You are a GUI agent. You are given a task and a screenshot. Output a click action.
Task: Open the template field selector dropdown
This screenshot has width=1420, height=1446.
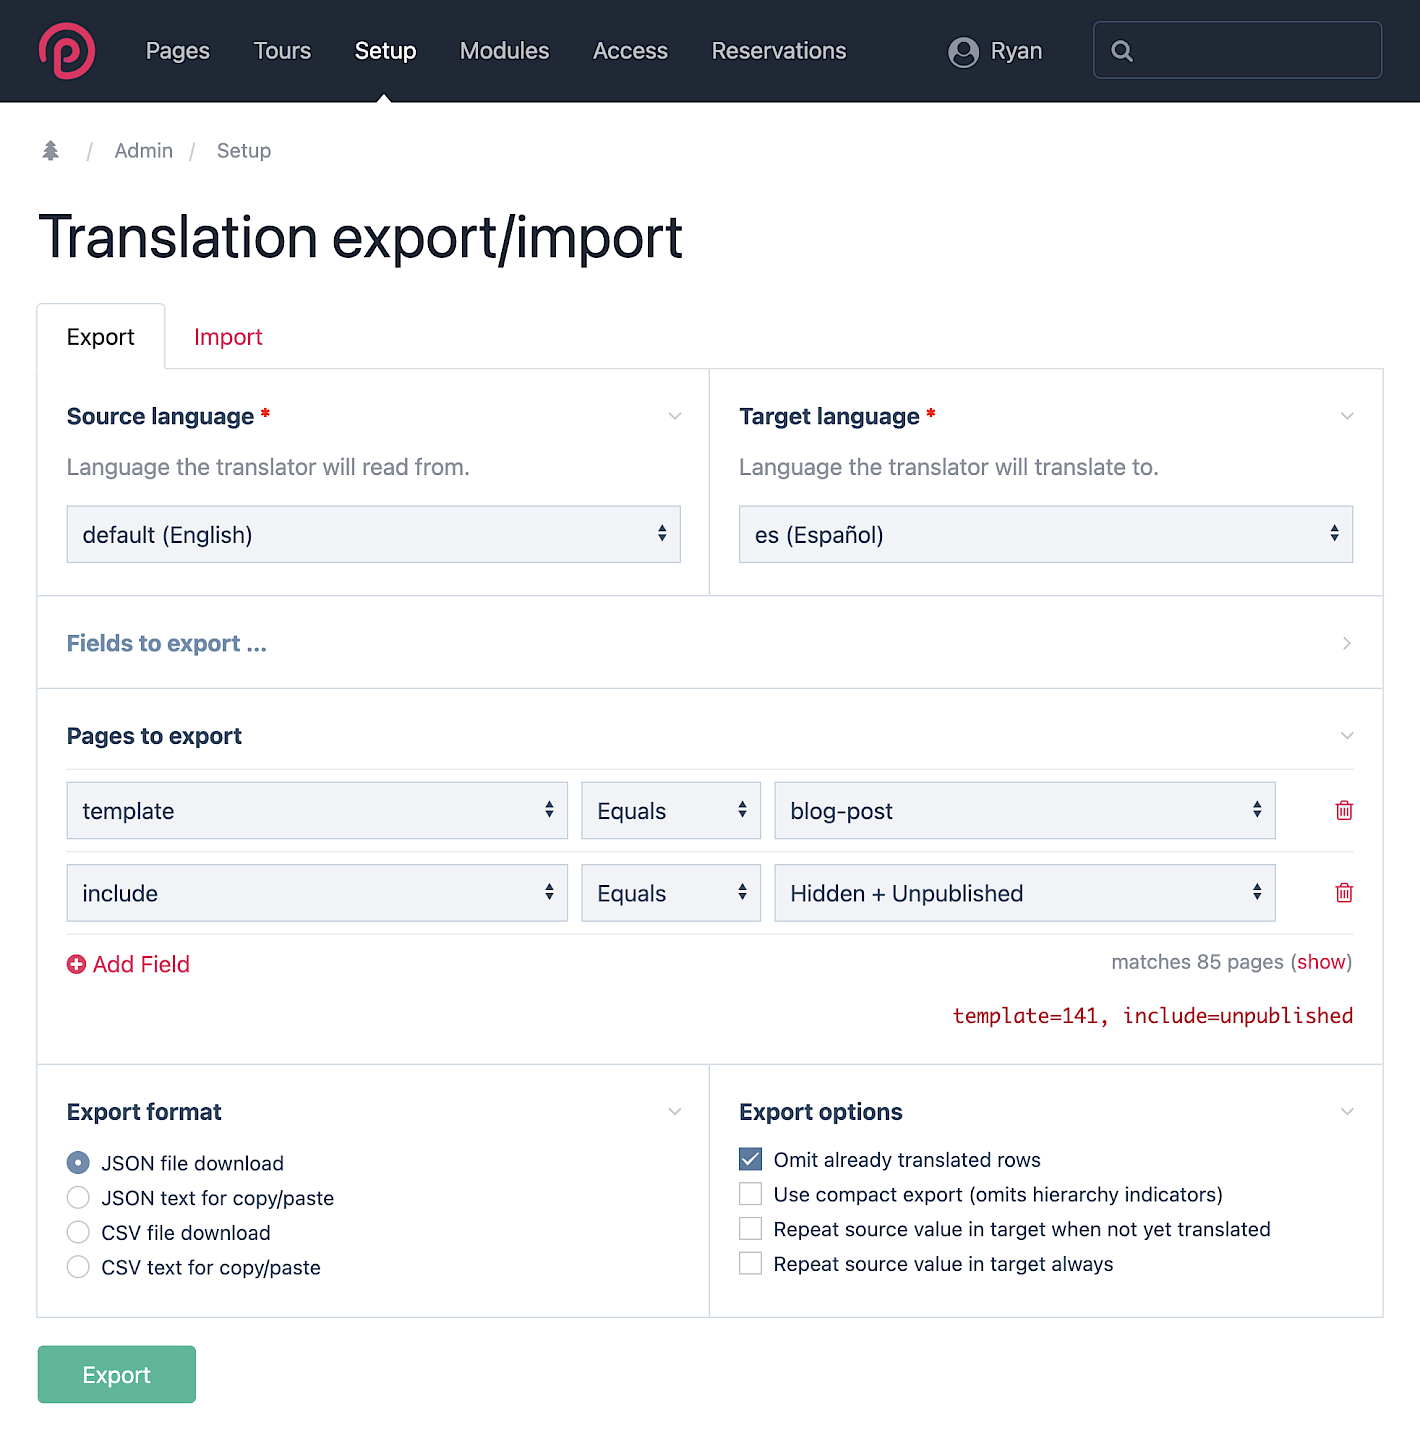coord(317,811)
